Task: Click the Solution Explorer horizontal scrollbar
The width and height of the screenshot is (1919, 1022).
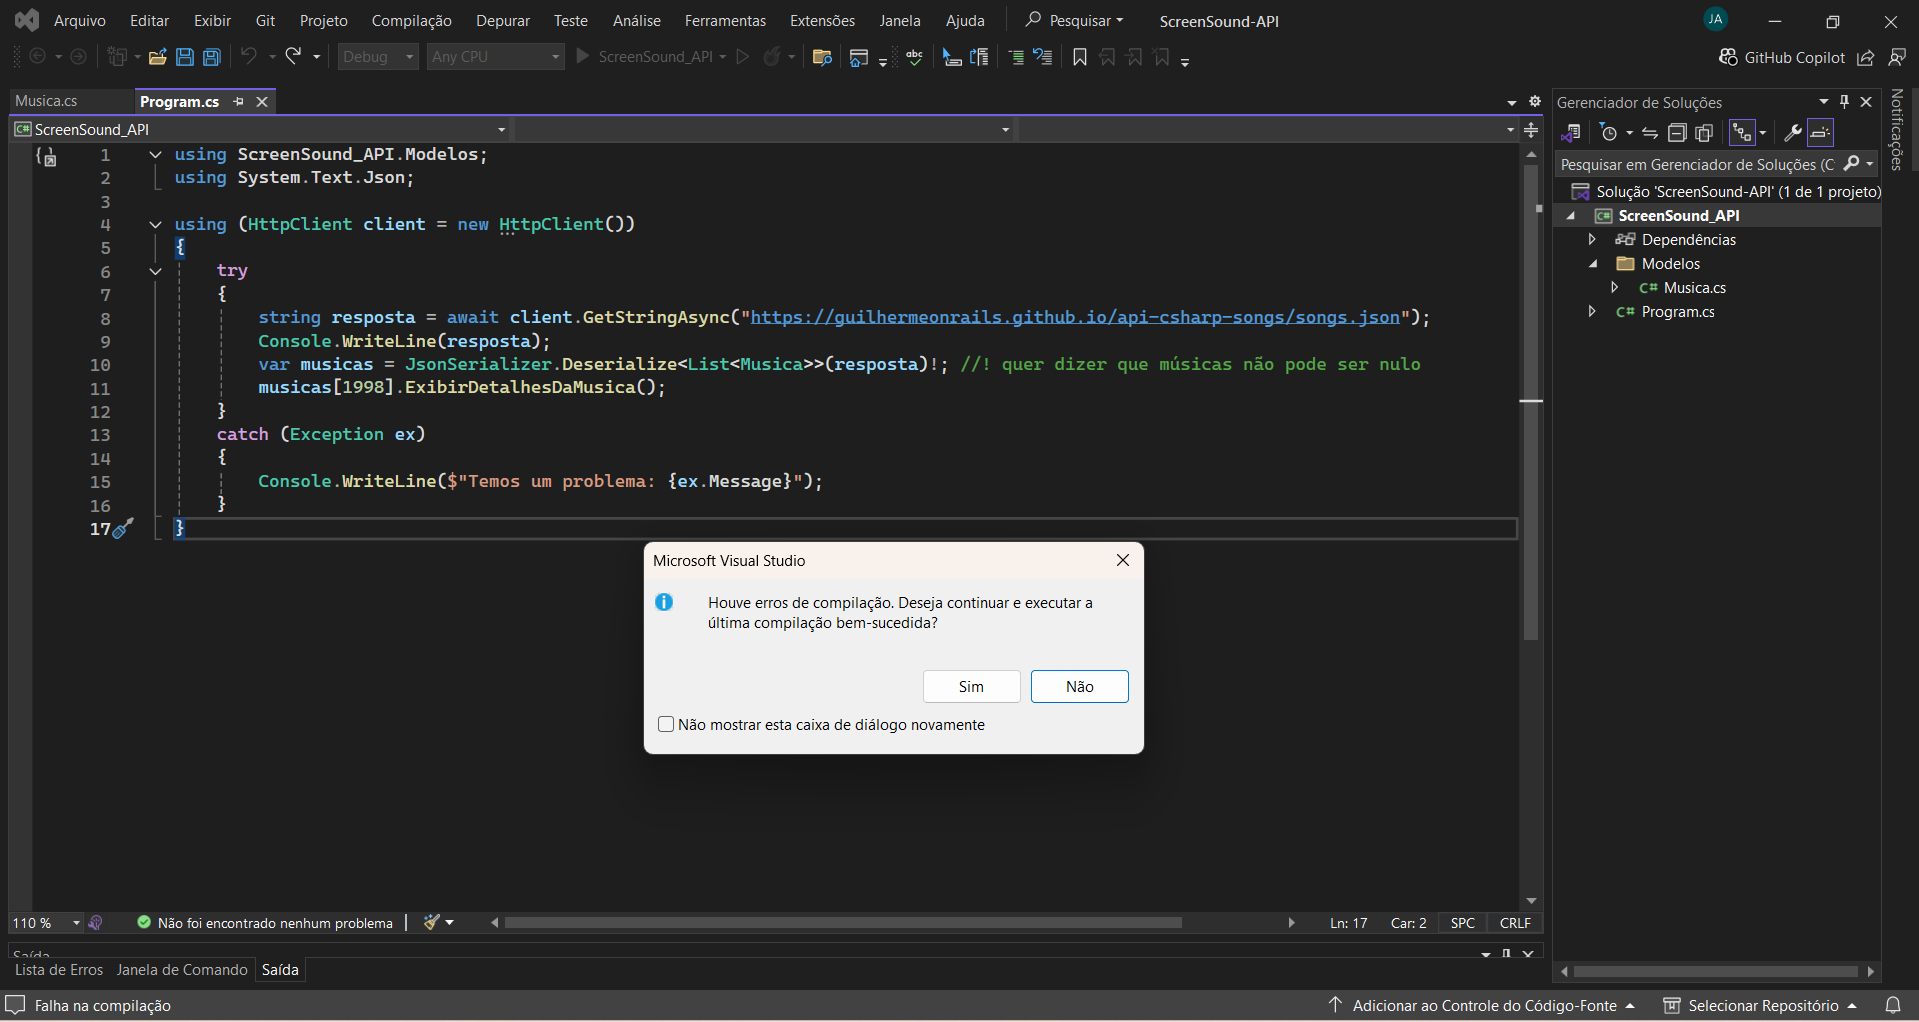Action: pos(1715,971)
